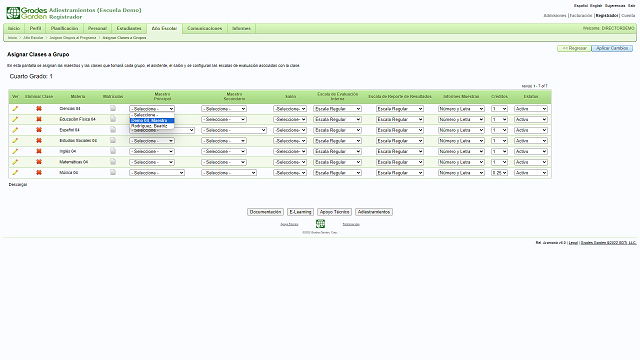Open the Matrículas document icon for Estudios Sociales 04
Viewport: 640px width, 360px height.
(x=113, y=140)
